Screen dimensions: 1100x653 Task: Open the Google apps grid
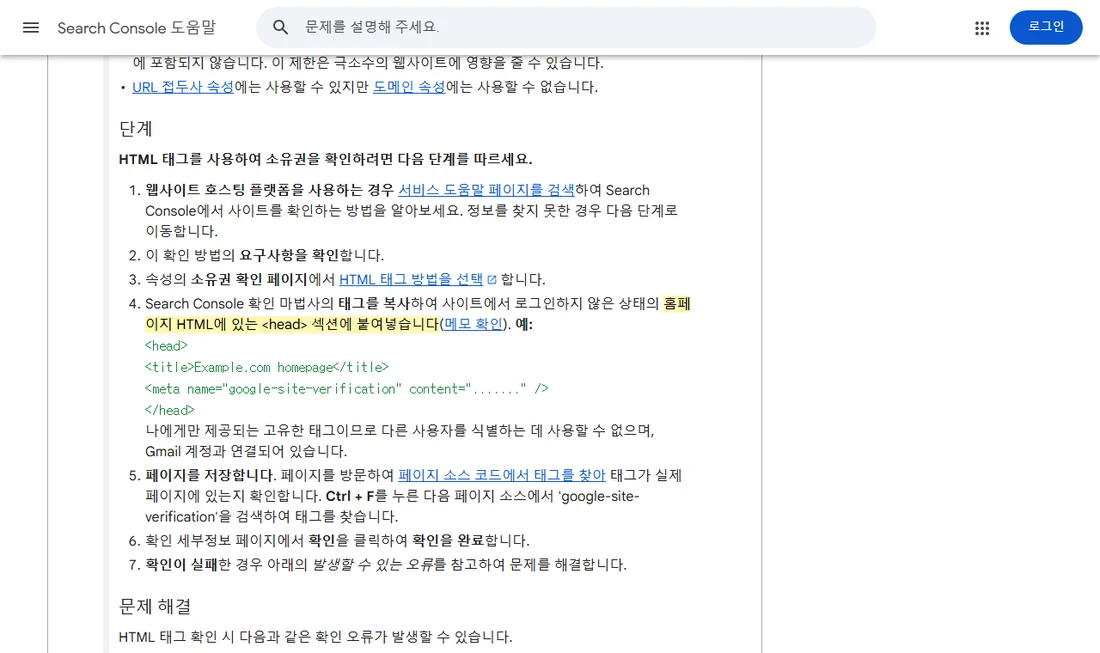981,27
